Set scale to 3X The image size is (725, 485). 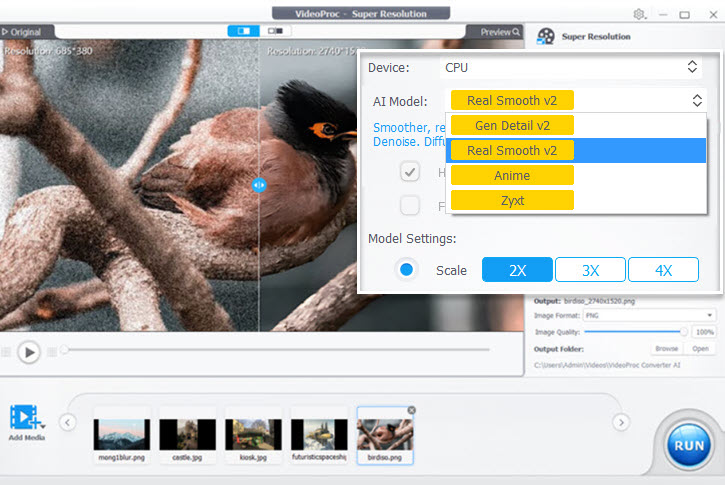coord(590,270)
